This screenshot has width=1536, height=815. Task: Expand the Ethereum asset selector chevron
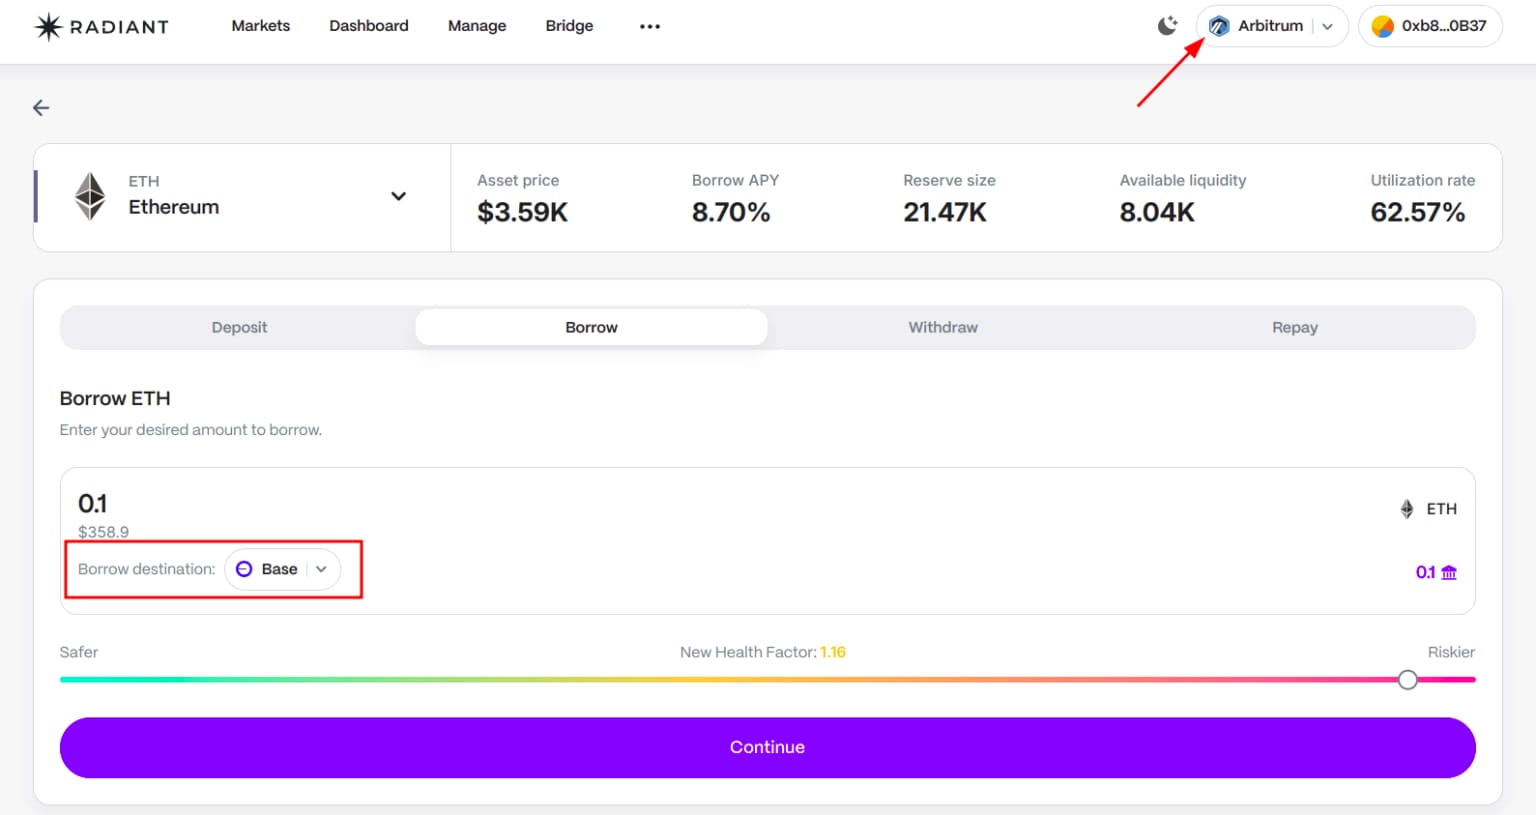[398, 196]
